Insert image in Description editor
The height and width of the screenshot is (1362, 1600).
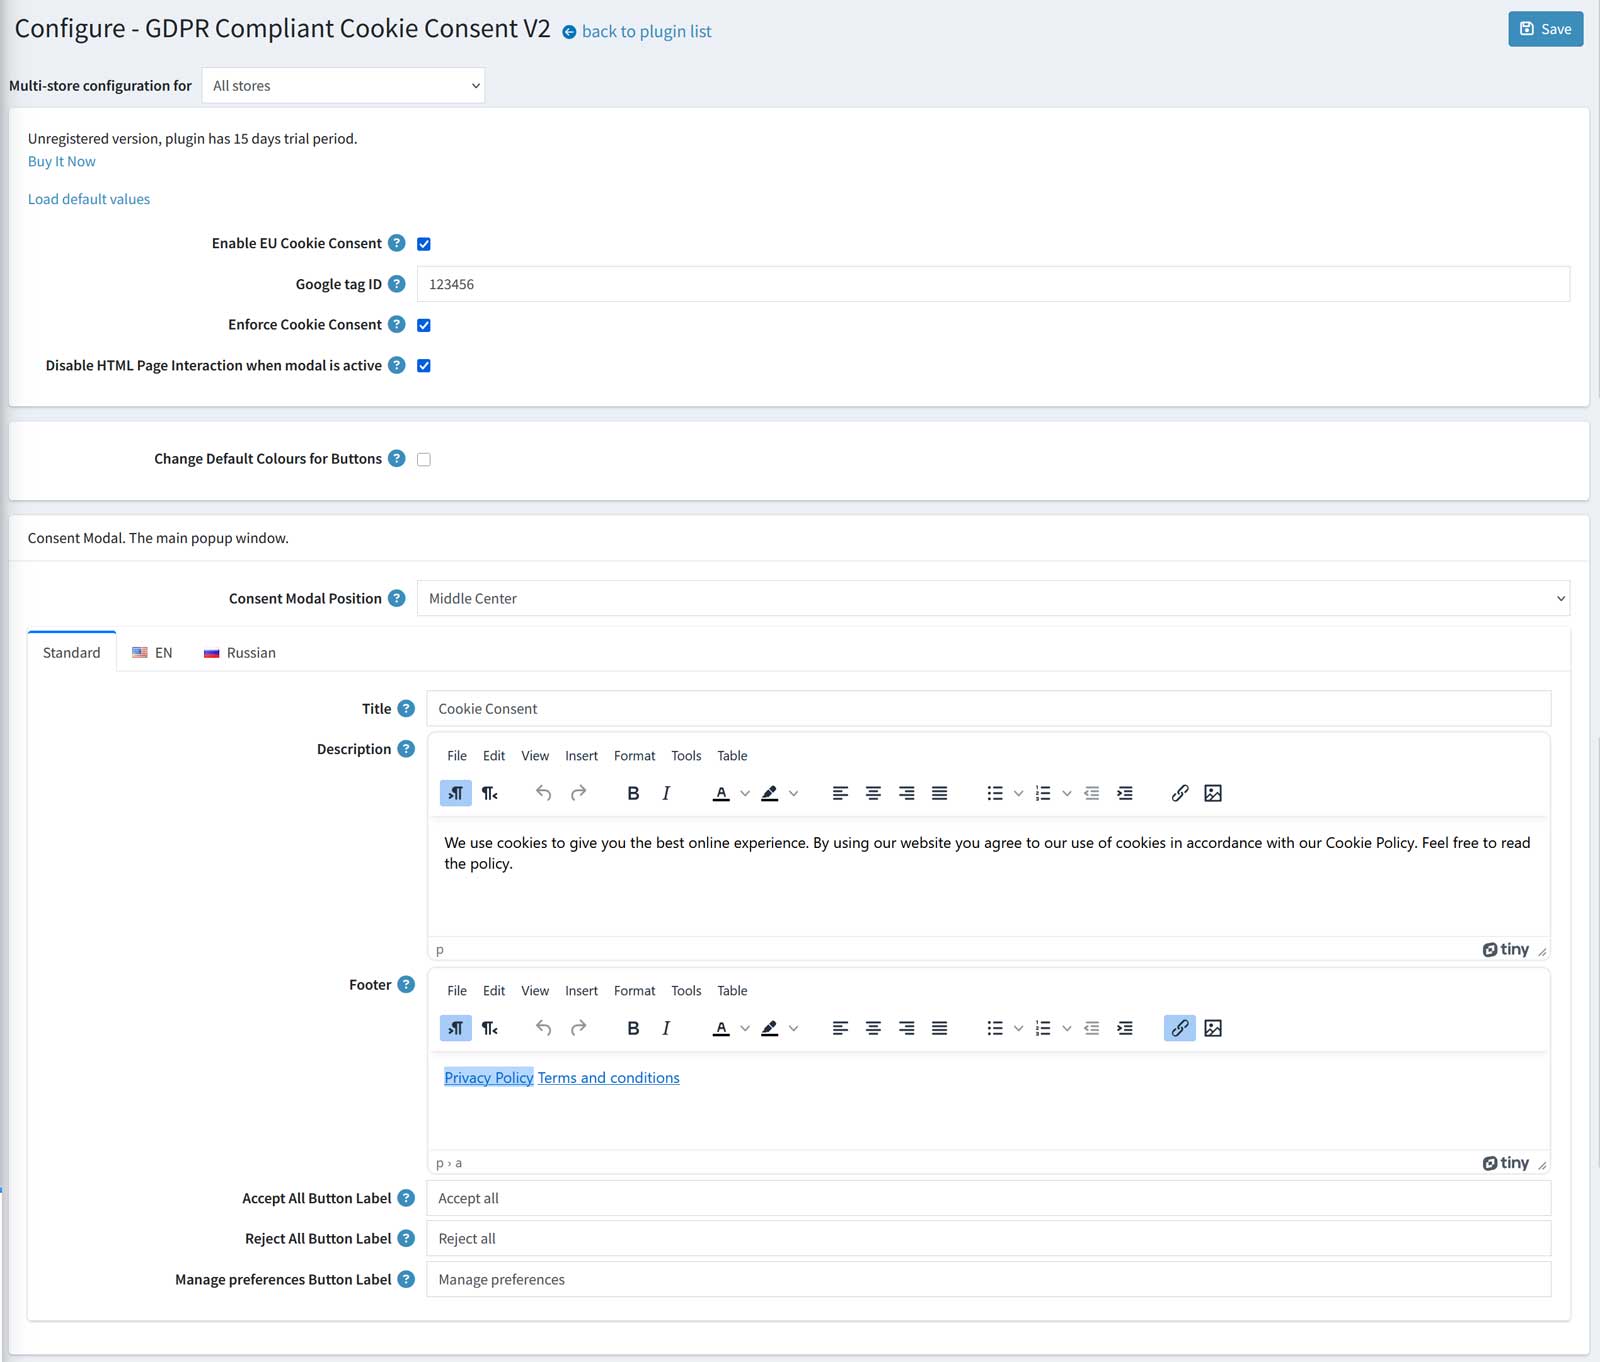pos(1213,793)
